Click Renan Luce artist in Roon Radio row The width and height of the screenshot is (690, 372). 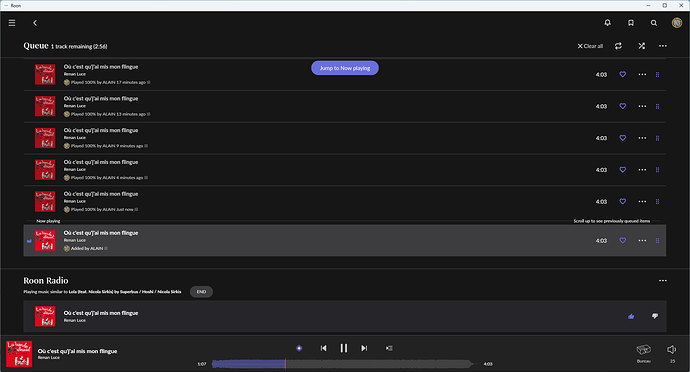[75, 320]
